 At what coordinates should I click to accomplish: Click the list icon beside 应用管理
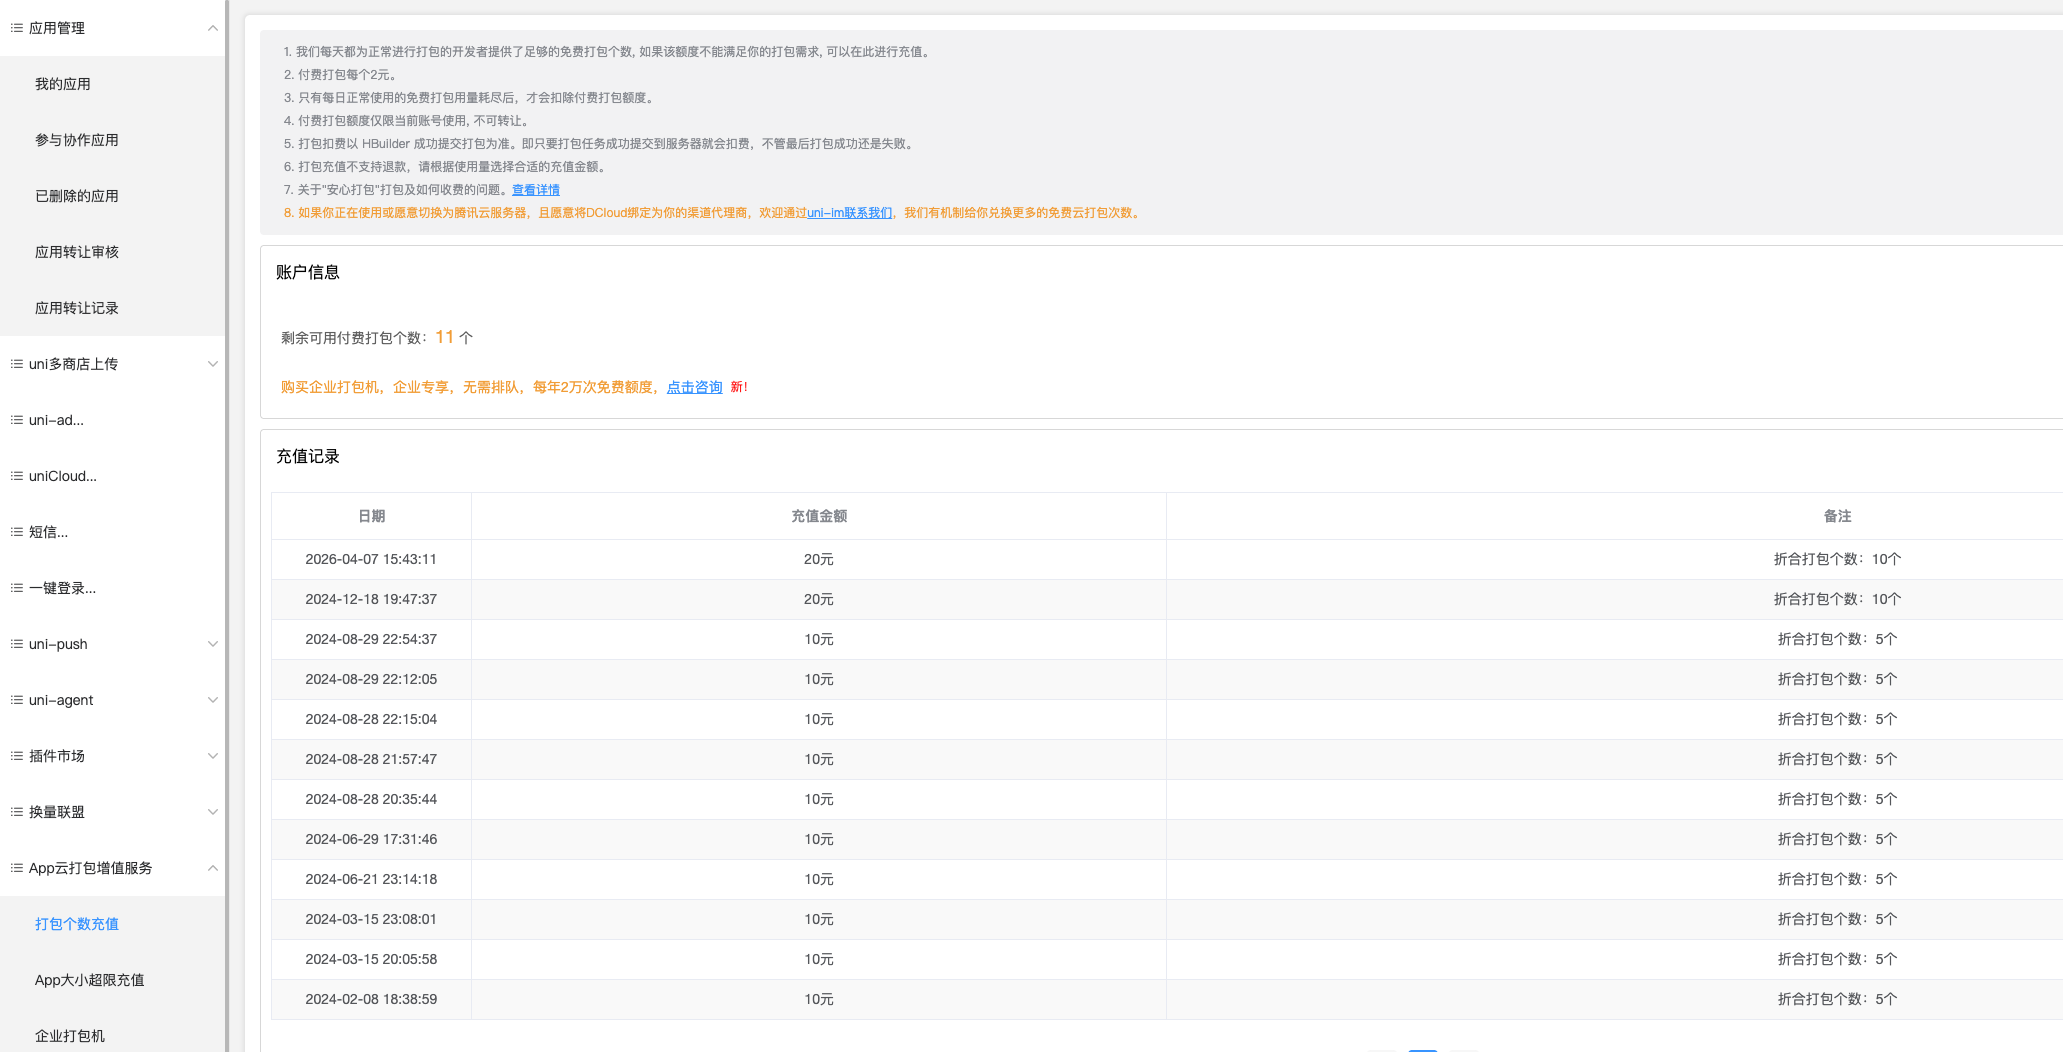click(x=16, y=28)
